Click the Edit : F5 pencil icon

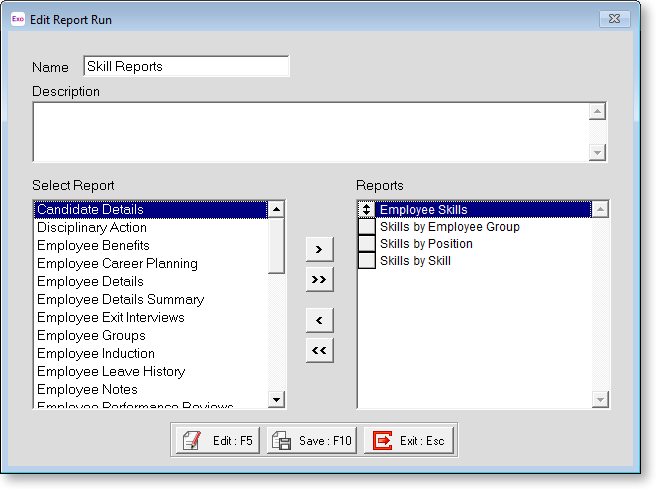coord(191,441)
